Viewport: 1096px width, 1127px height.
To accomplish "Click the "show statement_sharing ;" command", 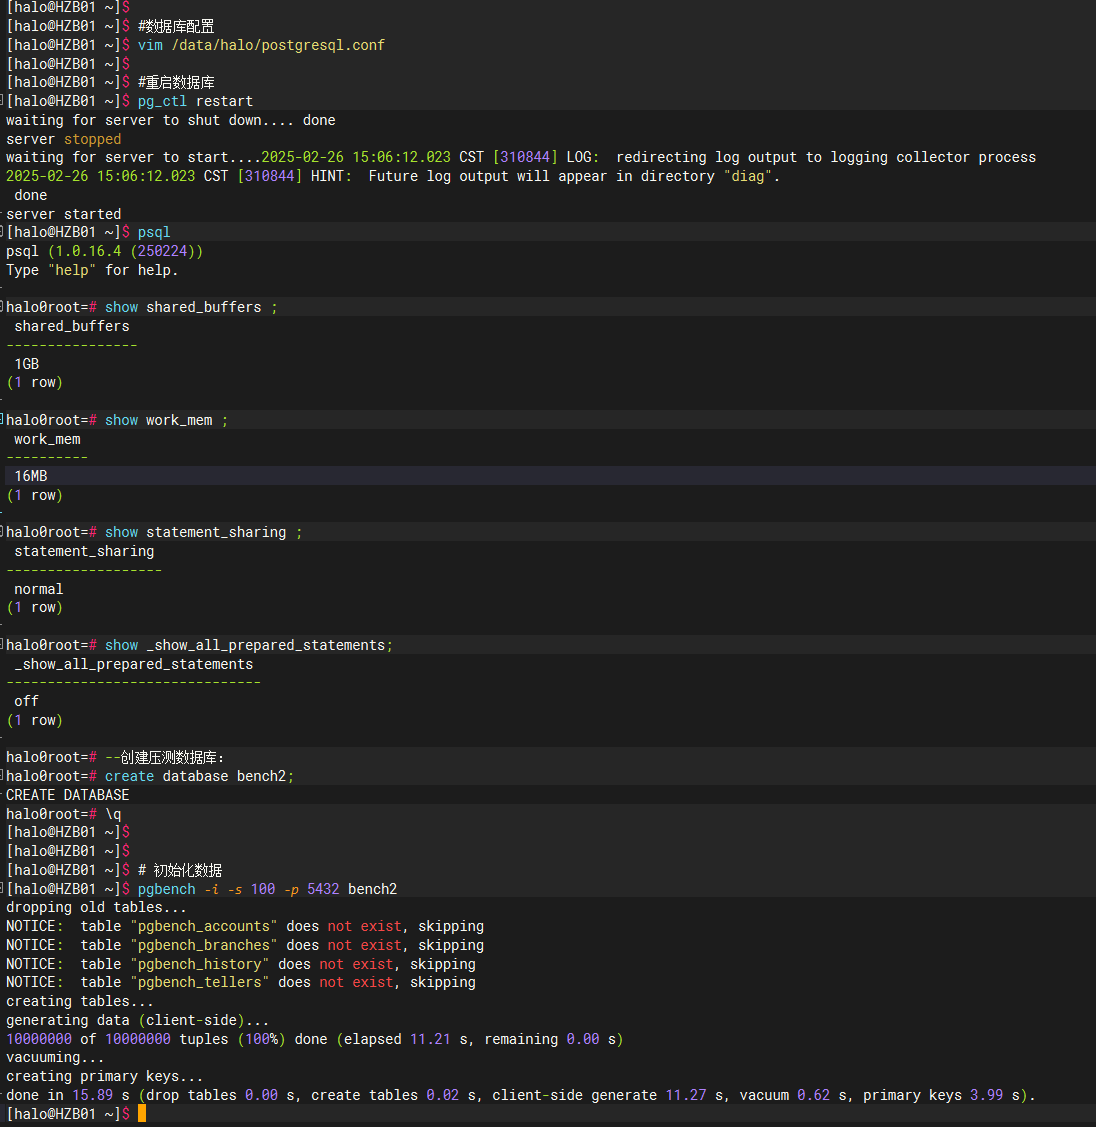I will pyautogui.click(x=203, y=533).
